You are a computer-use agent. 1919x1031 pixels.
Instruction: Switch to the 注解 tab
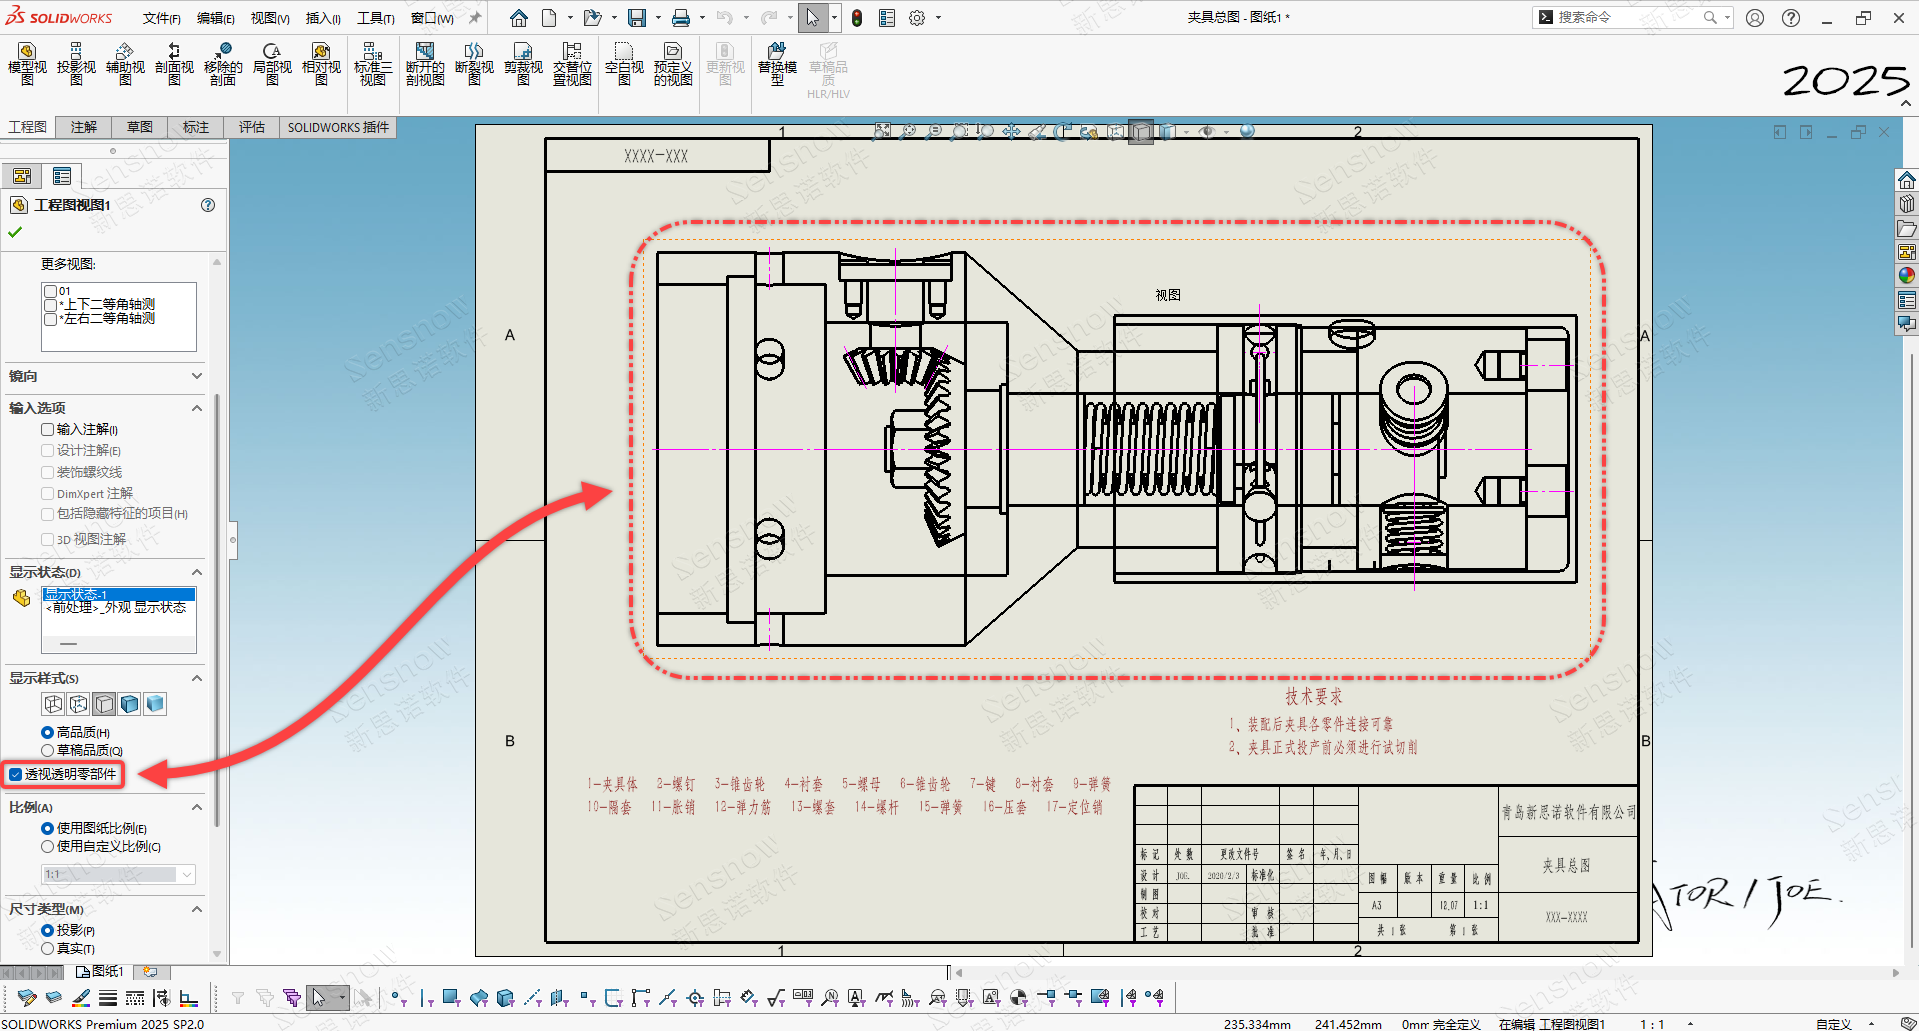tap(84, 127)
